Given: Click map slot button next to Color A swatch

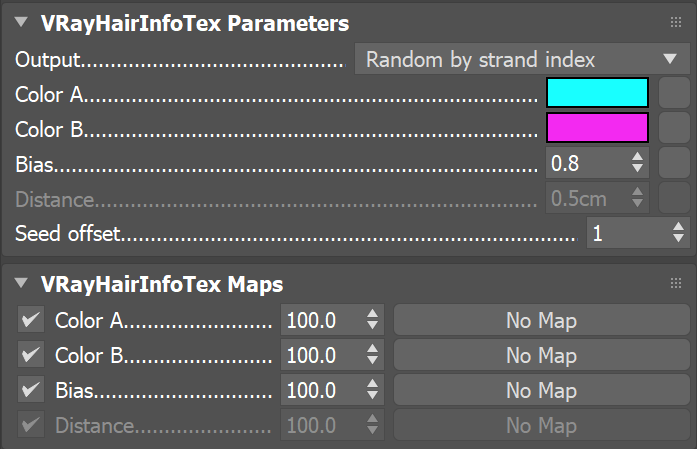Looking at the screenshot, I should (674, 93).
